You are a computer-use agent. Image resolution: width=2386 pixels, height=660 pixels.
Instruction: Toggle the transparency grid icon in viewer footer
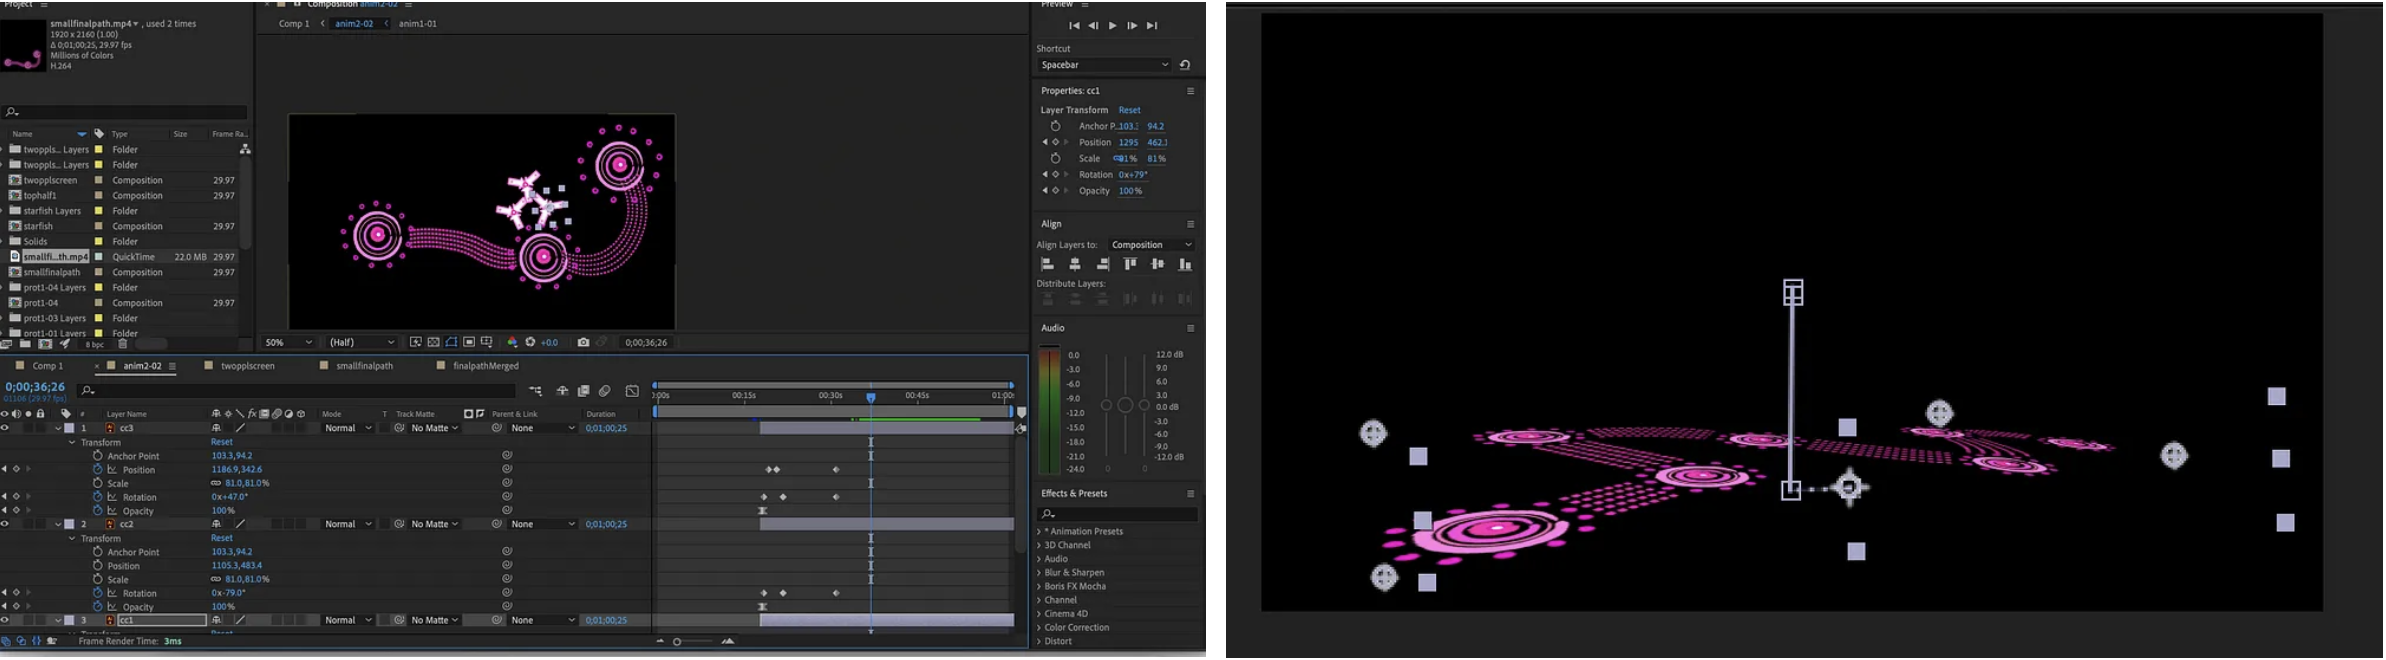tap(433, 342)
